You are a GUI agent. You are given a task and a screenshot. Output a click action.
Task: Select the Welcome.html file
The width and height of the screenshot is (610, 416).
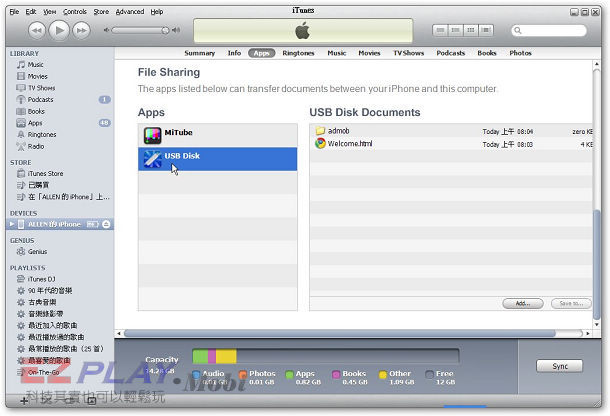pyautogui.click(x=350, y=144)
